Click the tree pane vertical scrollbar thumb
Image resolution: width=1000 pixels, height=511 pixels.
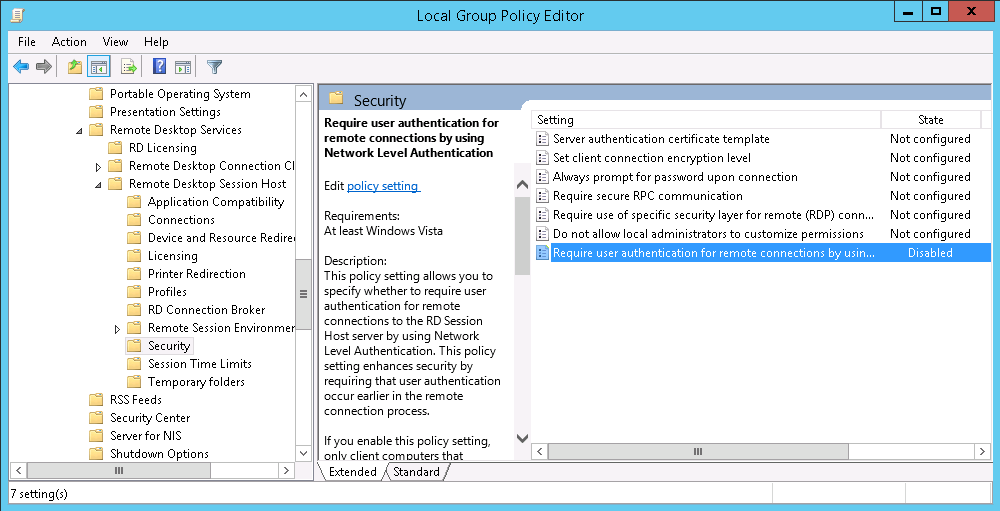pyautogui.click(x=304, y=294)
